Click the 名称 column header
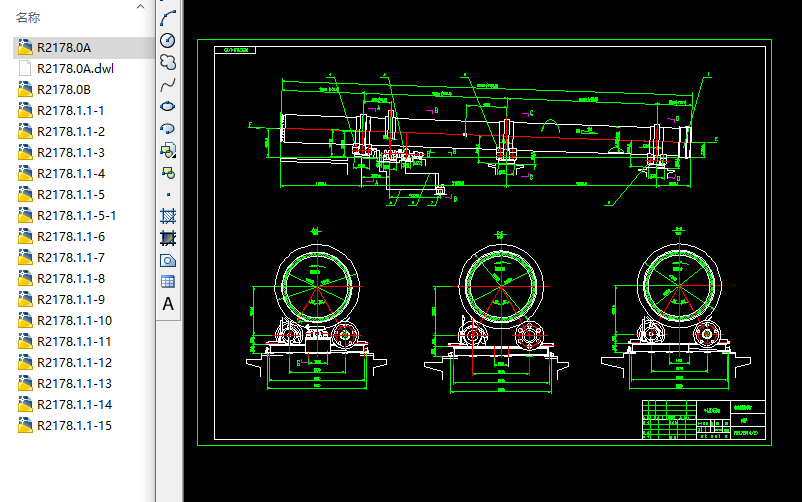This screenshot has height=502, width=802. 28,17
